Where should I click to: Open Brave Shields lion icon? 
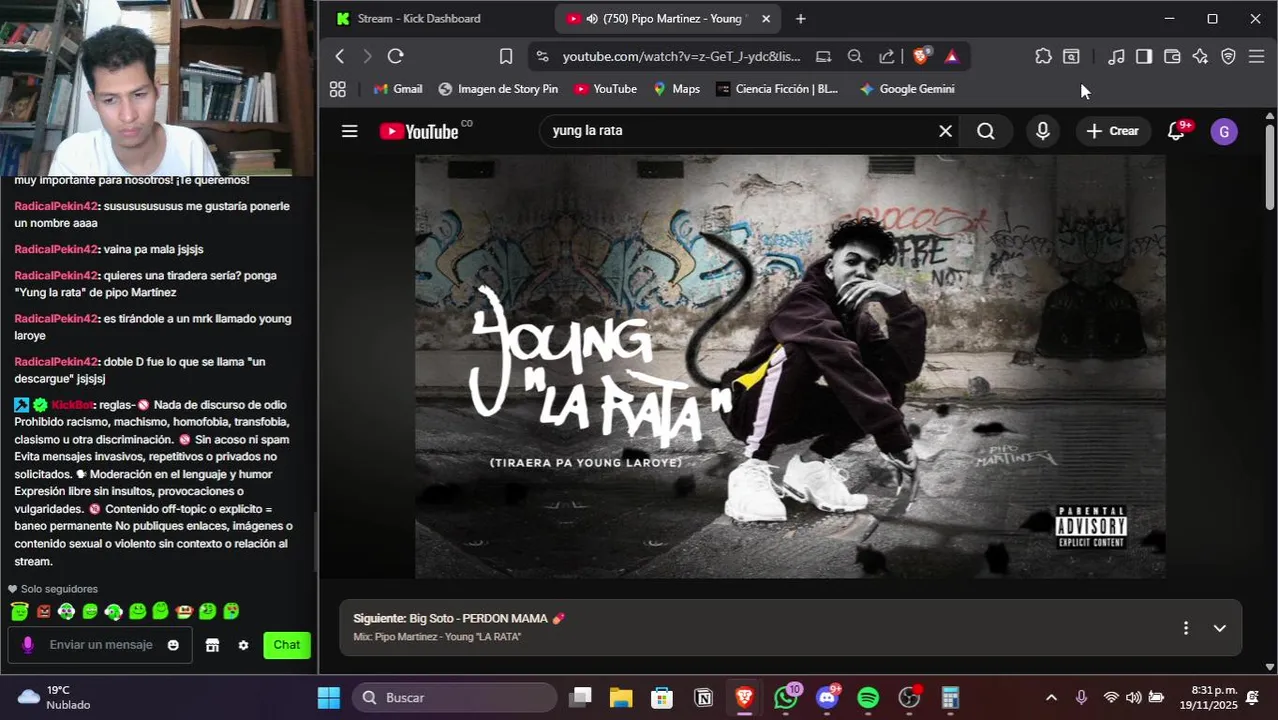coord(921,56)
